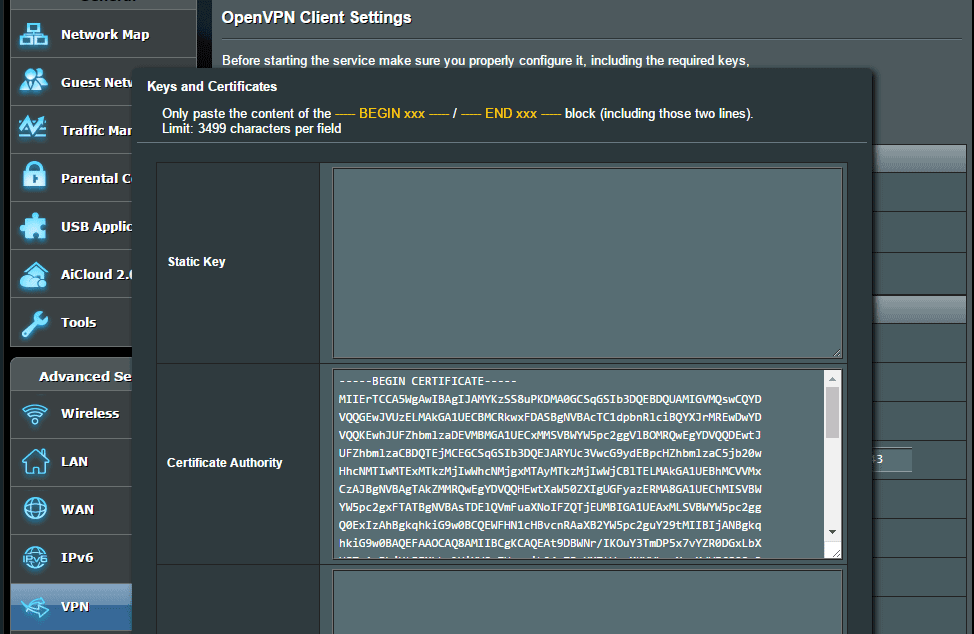Go to LAN settings
This screenshot has height=634, width=974.
pyautogui.click(x=71, y=461)
